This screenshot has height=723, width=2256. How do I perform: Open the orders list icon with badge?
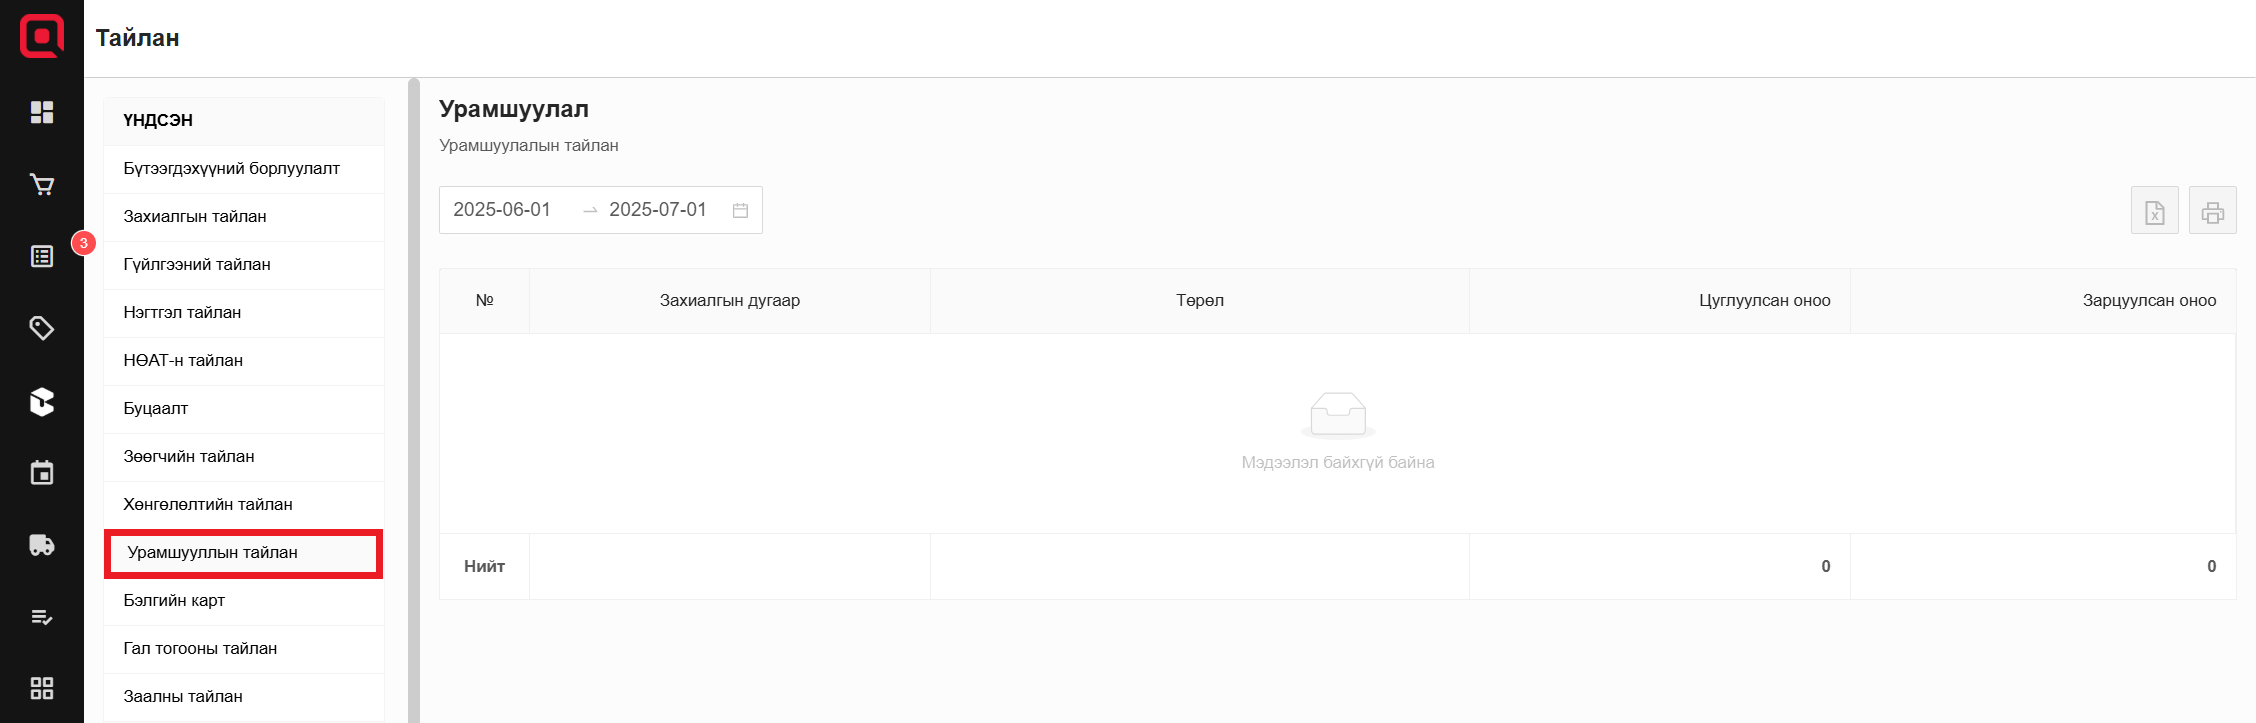pos(42,257)
